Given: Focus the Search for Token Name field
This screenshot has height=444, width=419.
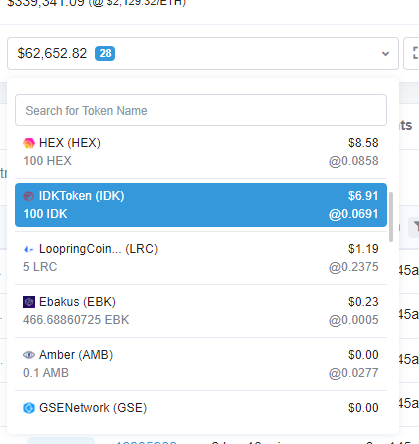Looking at the screenshot, I should point(201,110).
